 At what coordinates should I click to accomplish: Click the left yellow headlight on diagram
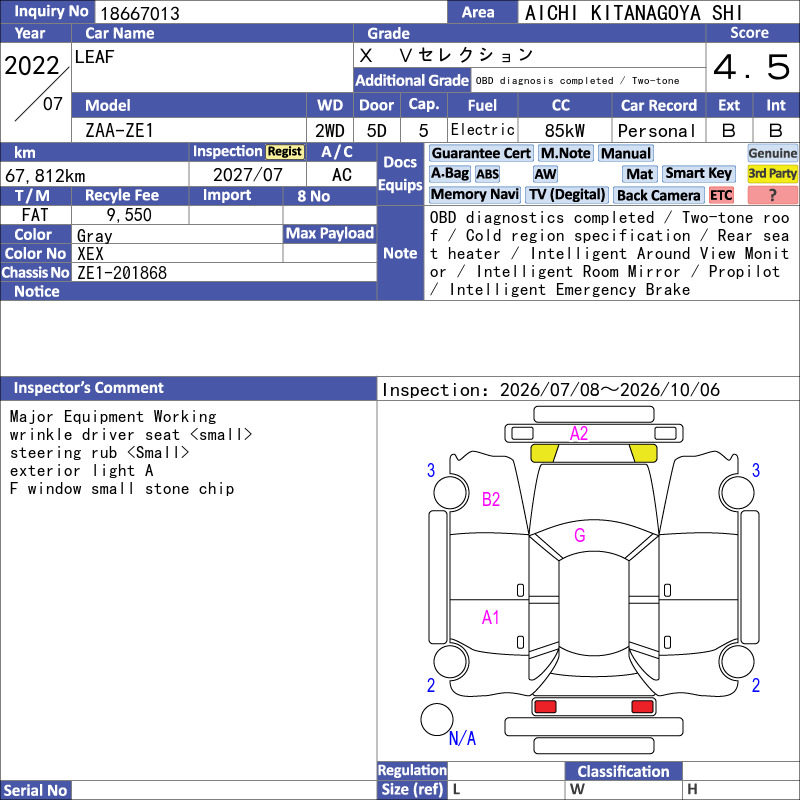pos(544,453)
